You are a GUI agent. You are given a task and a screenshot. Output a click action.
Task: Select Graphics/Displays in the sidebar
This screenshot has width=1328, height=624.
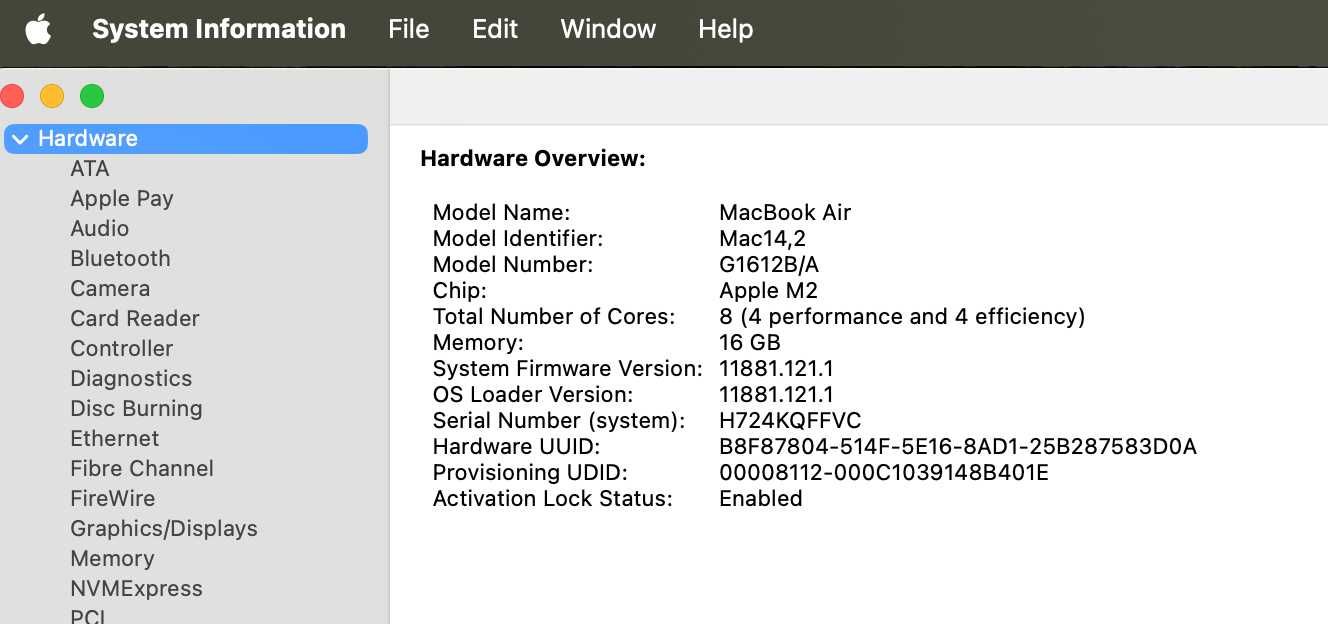click(164, 529)
